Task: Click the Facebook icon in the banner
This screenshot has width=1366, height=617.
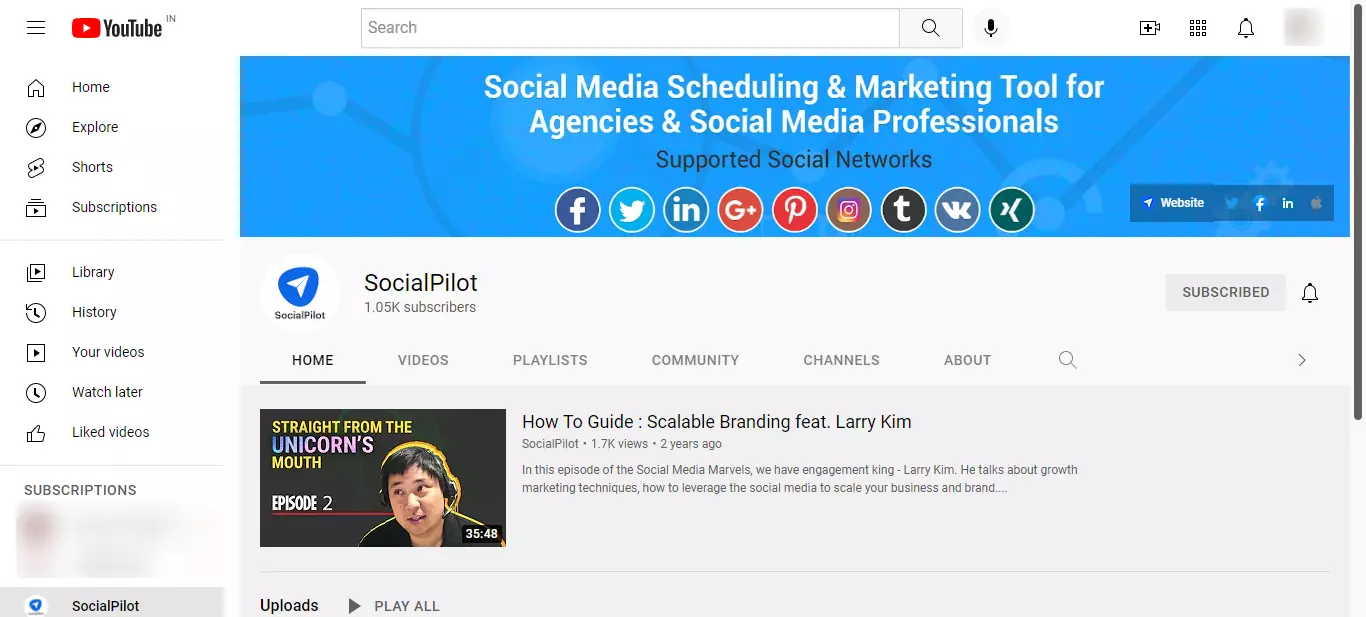Action: click(577, 209)
